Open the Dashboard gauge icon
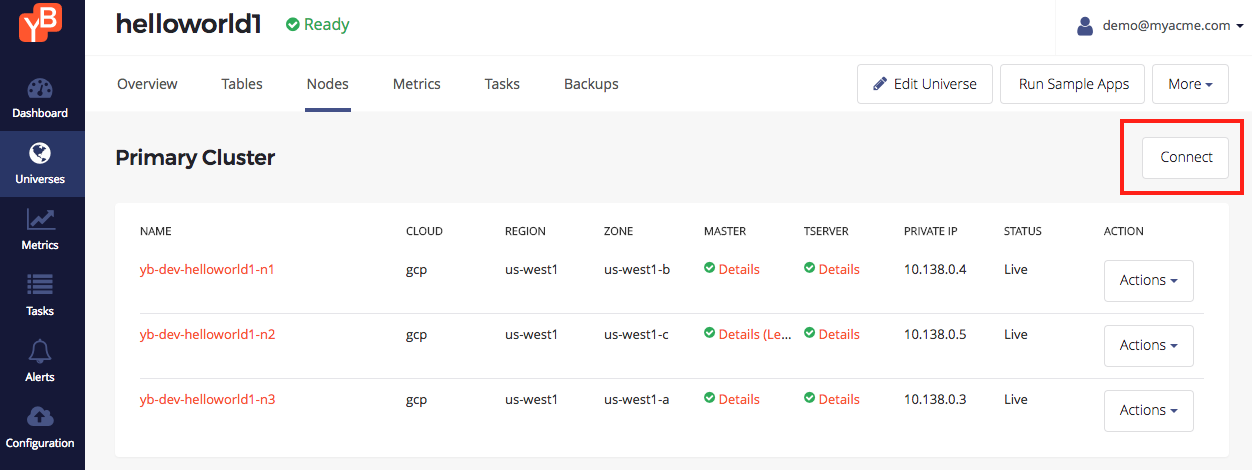1252x470 pixels. pos(40,88)
